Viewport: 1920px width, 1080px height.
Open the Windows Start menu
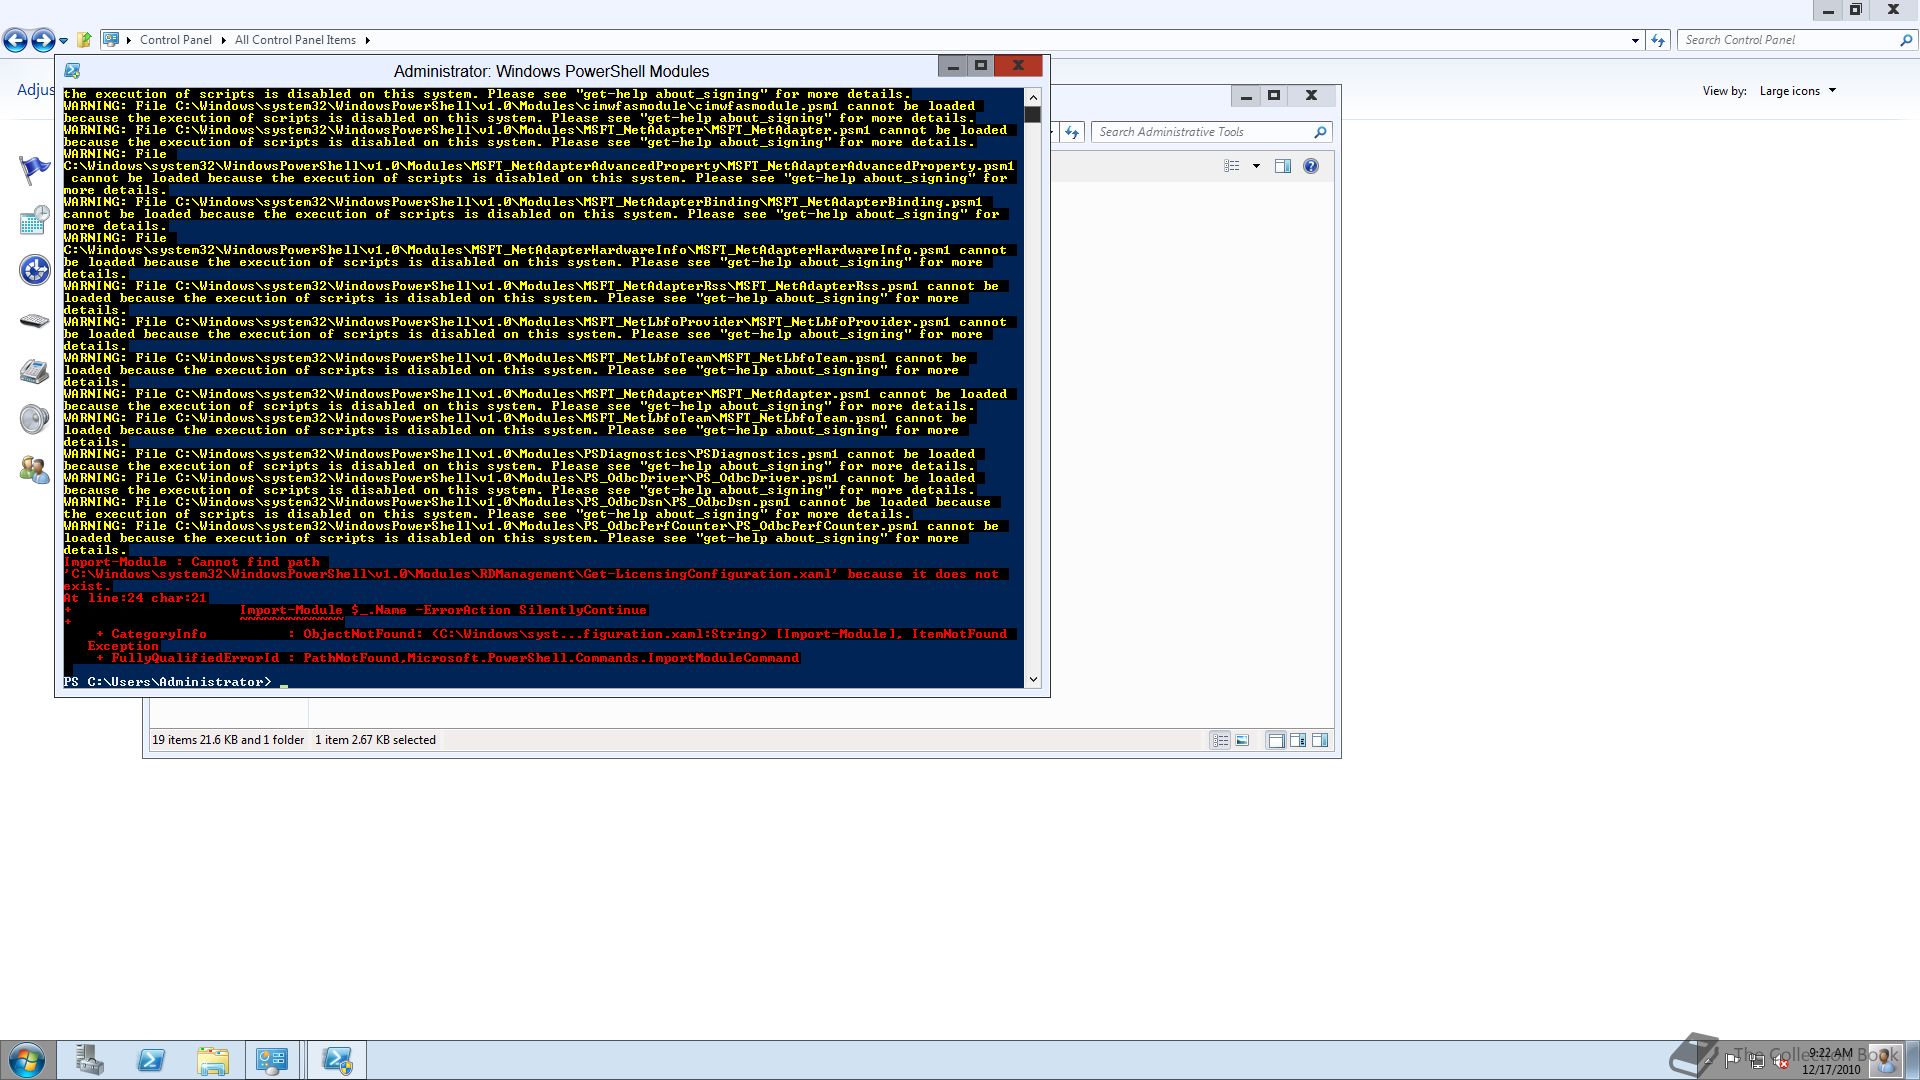click(27, 1060)
